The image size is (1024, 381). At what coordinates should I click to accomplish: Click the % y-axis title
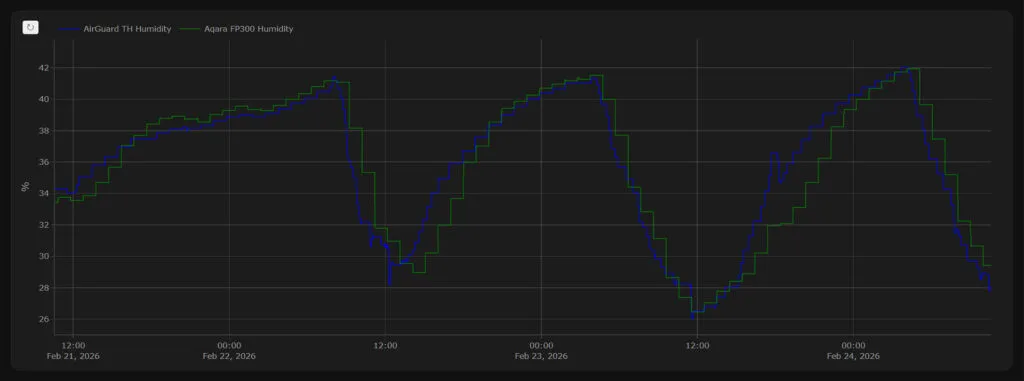pyautogui.click(x=25, y=186)
